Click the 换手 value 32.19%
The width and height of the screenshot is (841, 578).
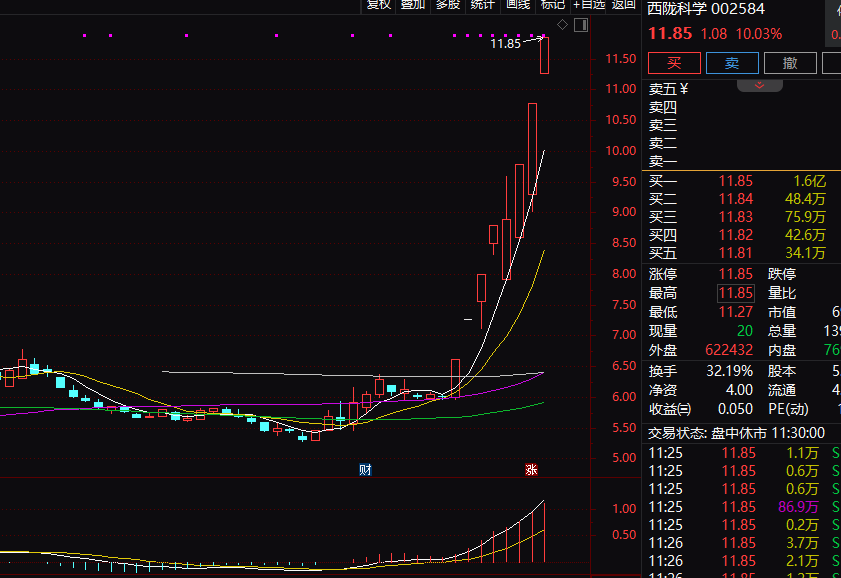coord(729,371)
